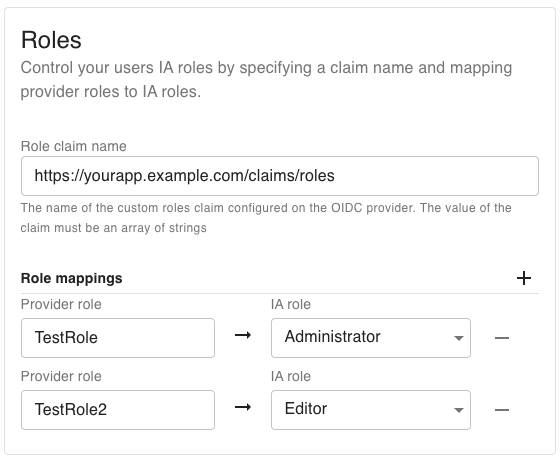Image resolution: width=560 pixels, height=460 pixels.
Task: Click the caret arrow on Editor select
Action: [x=459, y=410]
